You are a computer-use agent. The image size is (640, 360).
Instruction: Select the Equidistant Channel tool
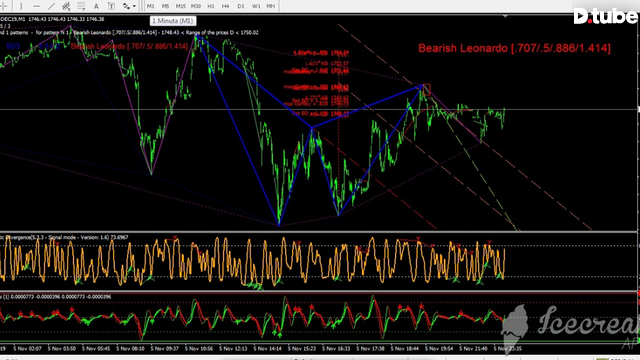(x=66, y=6)
